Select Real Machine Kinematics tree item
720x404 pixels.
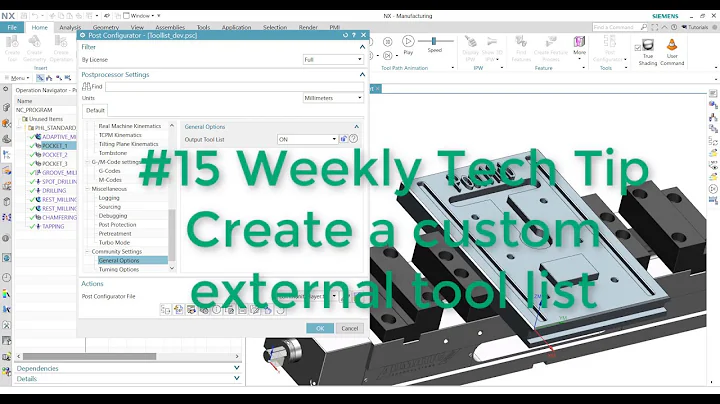129,126
